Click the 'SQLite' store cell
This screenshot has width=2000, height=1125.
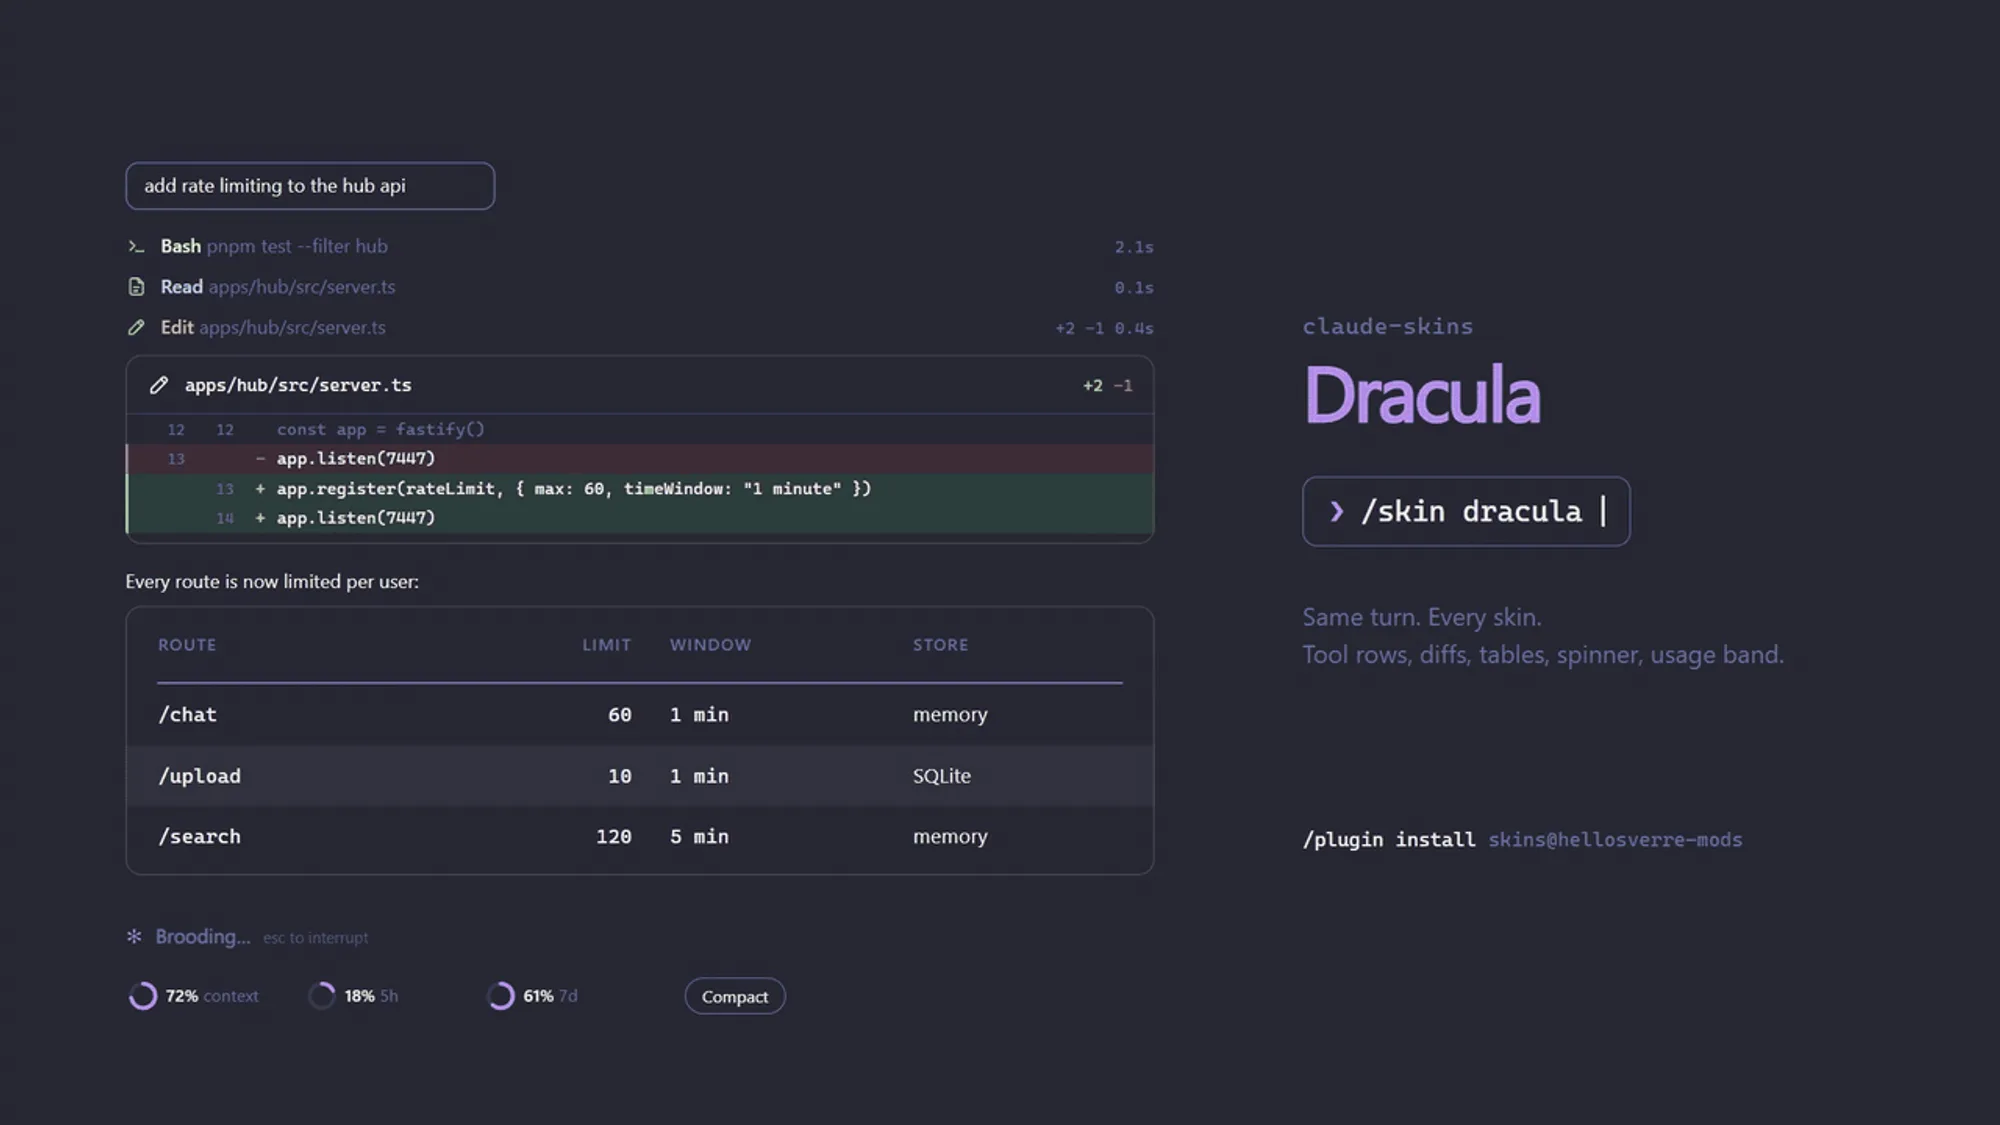click(941, 776)
